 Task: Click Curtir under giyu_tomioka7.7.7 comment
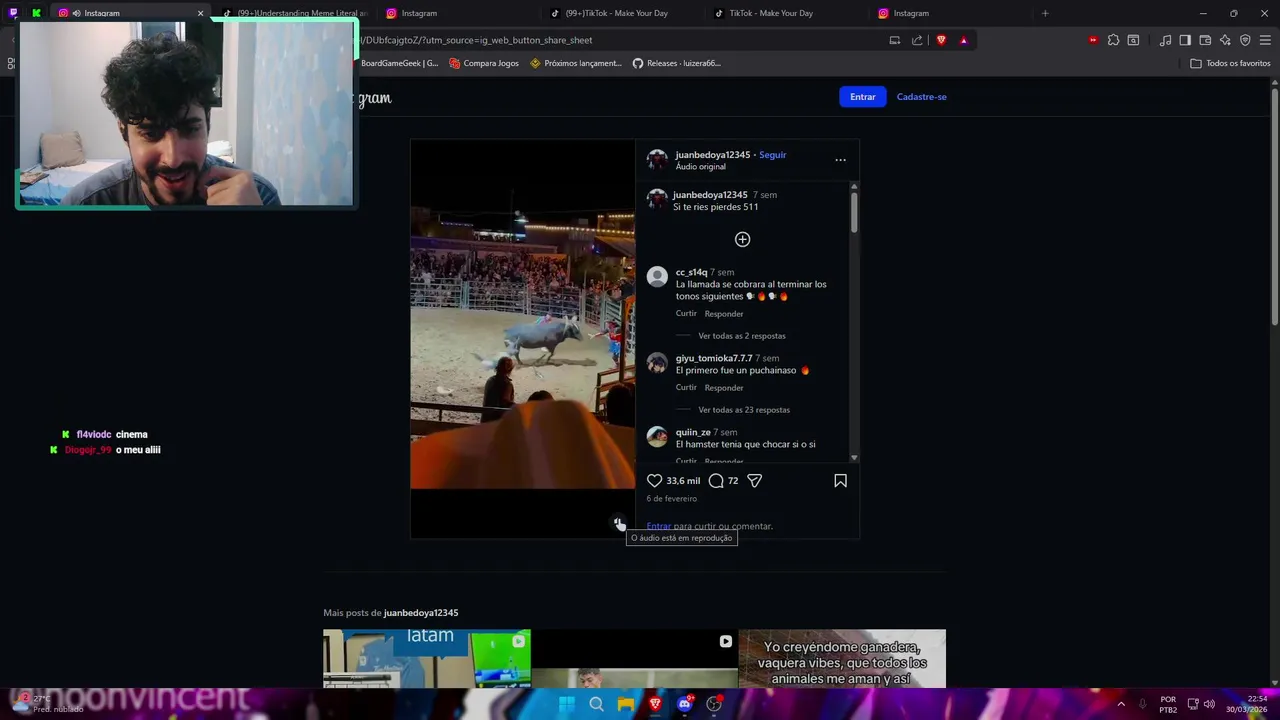(686, 388)
